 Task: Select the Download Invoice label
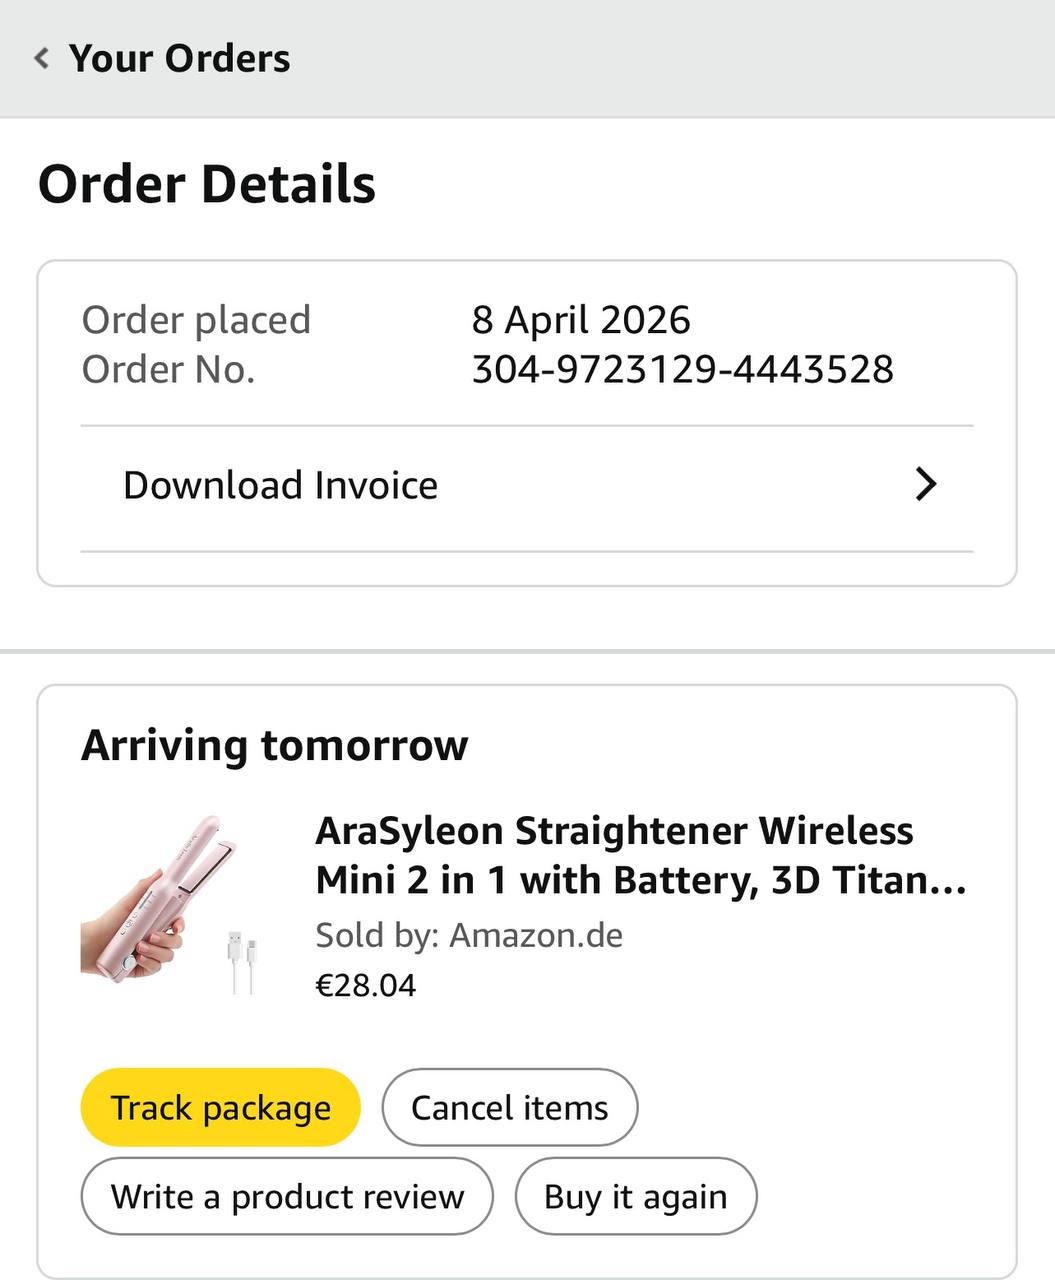(x=280, y=485)
